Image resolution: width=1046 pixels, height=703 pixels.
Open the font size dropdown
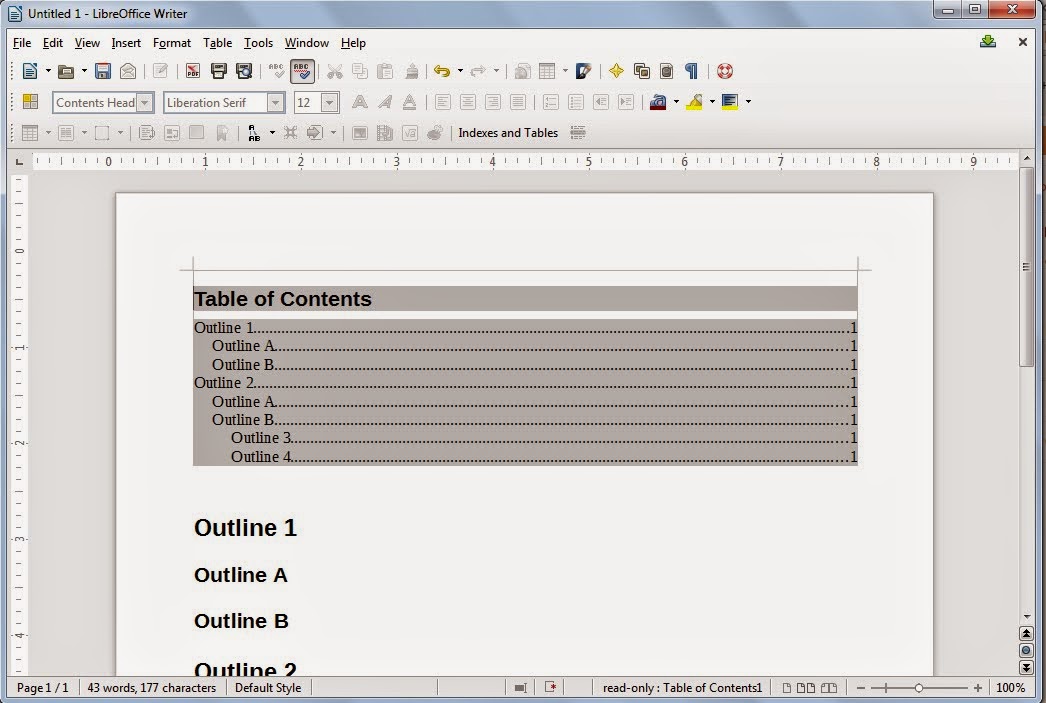[x=331, y=102]
